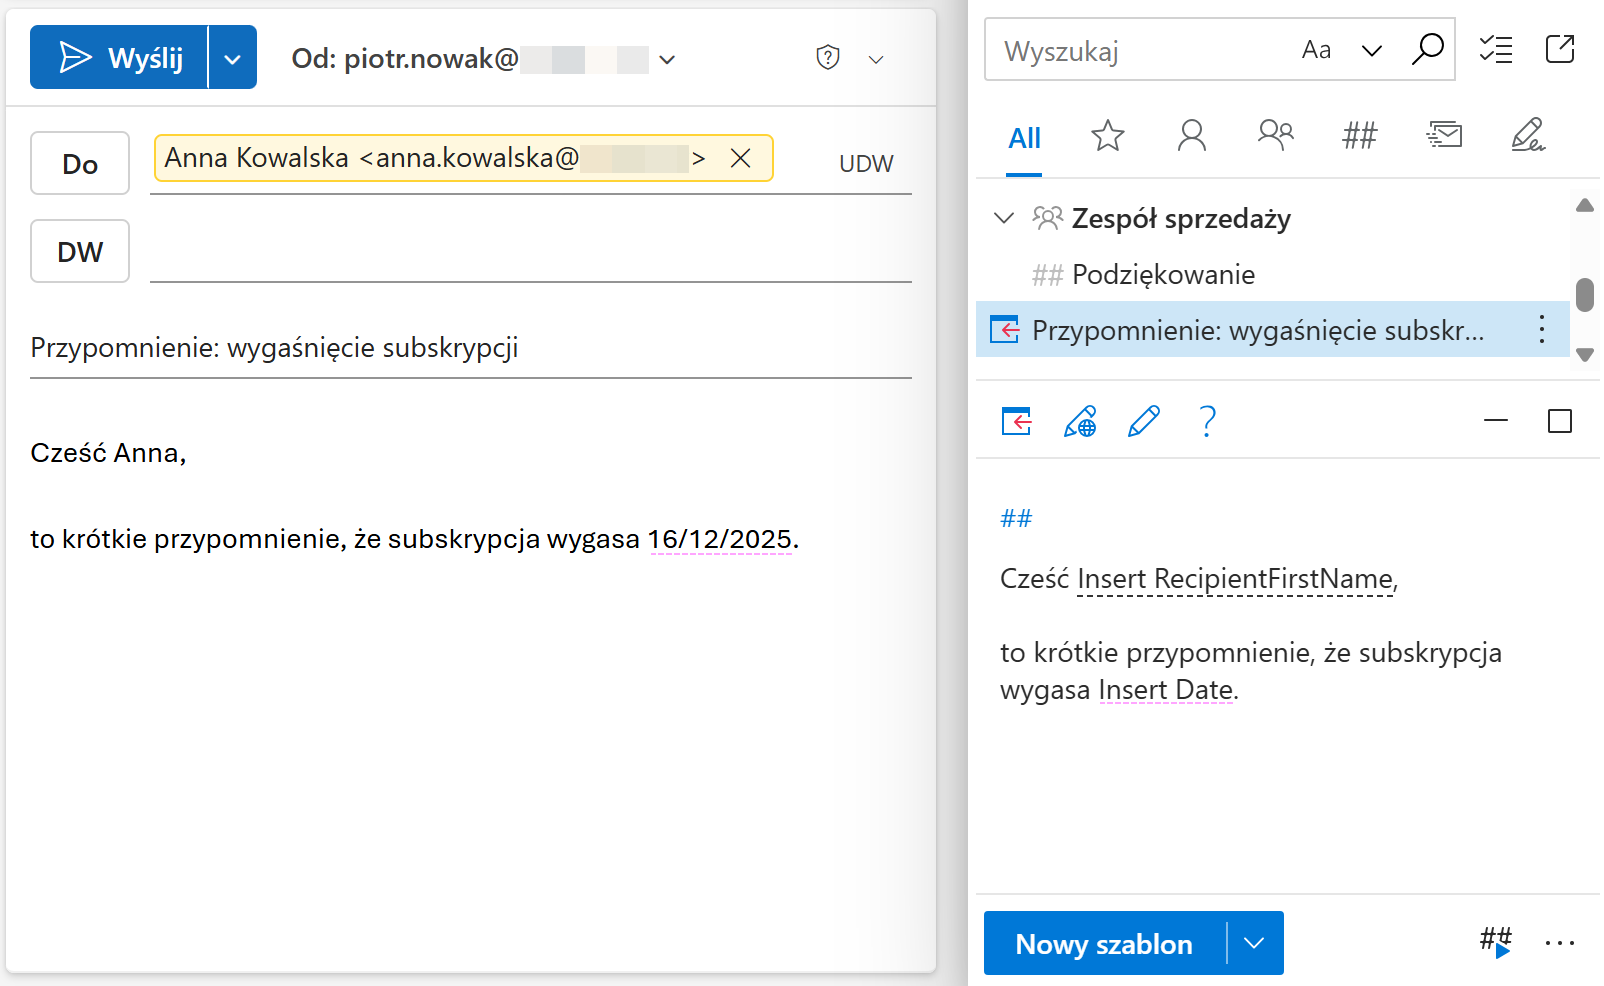Open the help question mark icon
This screenshot has height=986, width=1604.
tap(1207, 422)
